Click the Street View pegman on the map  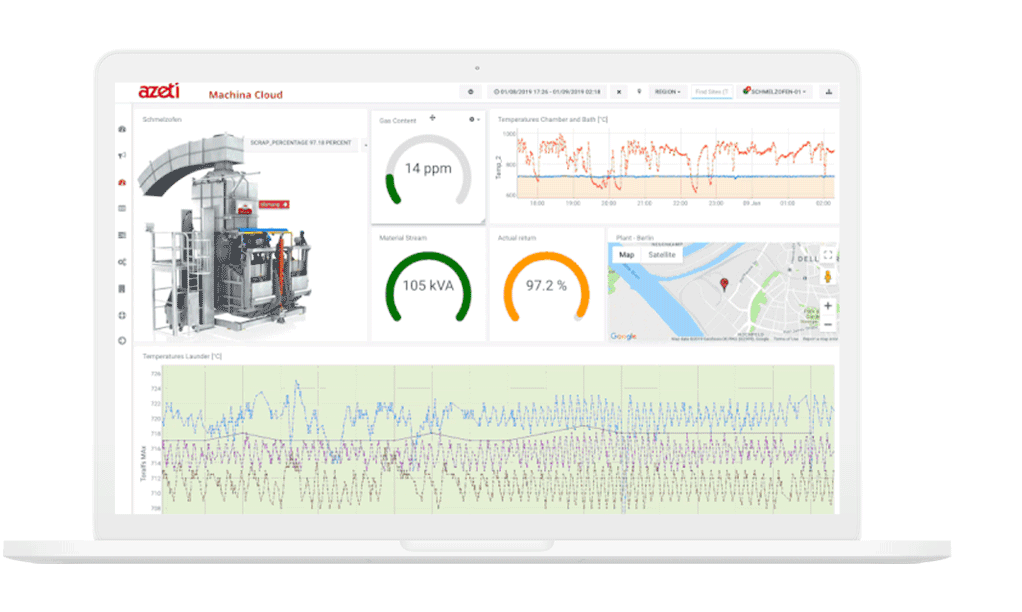point(827,276)
